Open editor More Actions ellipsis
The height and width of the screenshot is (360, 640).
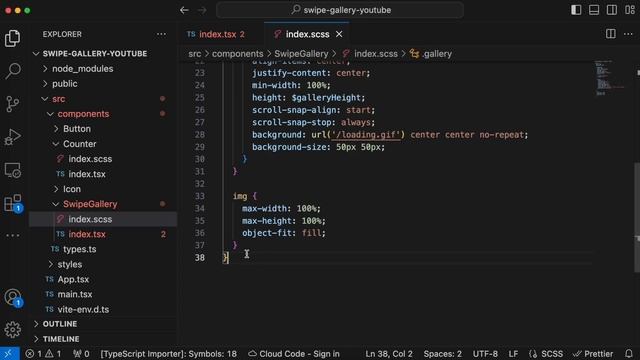[628, 34]
